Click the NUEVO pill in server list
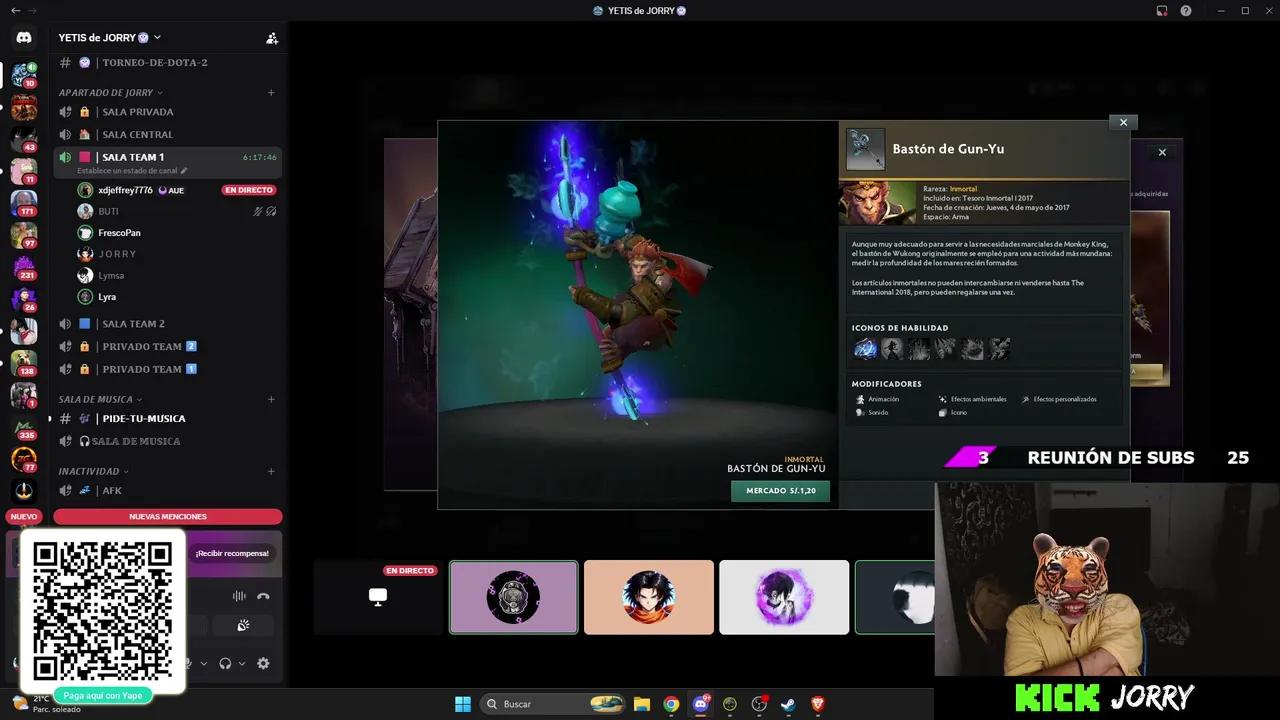 click(x=24, y=517)
